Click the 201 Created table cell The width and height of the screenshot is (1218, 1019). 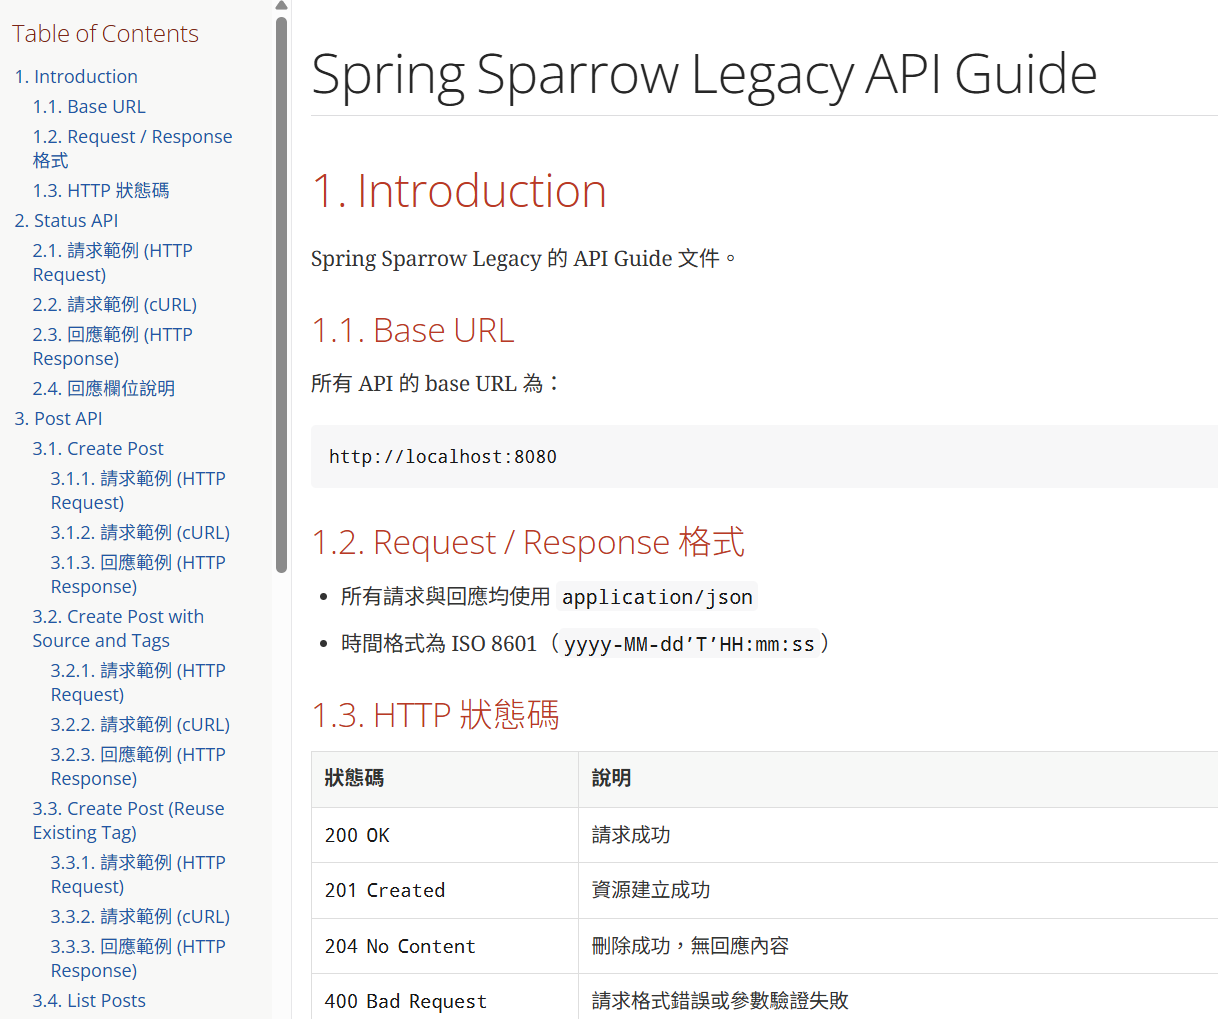click(x=385, y=890)
